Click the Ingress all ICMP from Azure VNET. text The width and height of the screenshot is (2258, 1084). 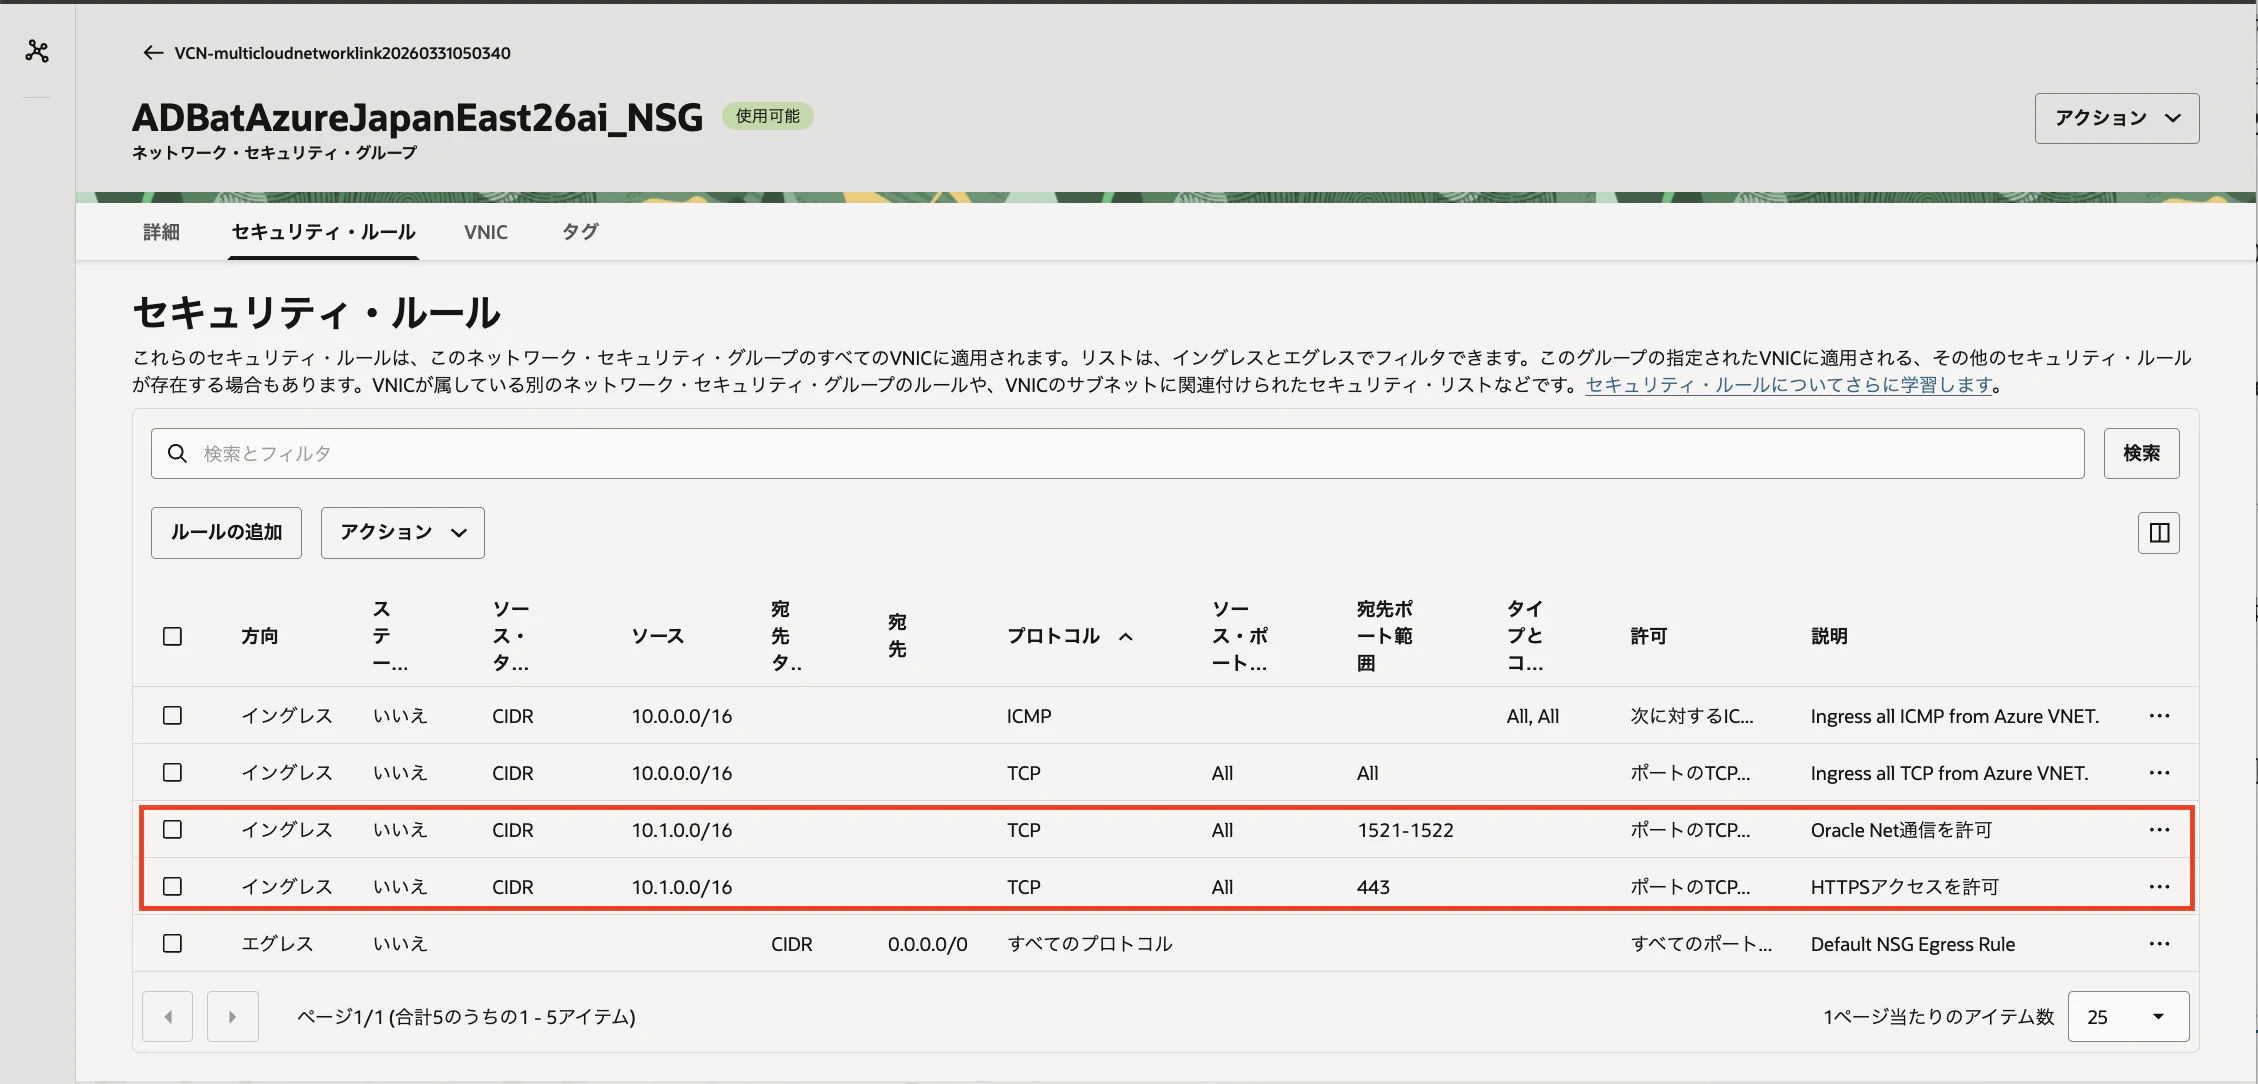[x=1954, y=716]
